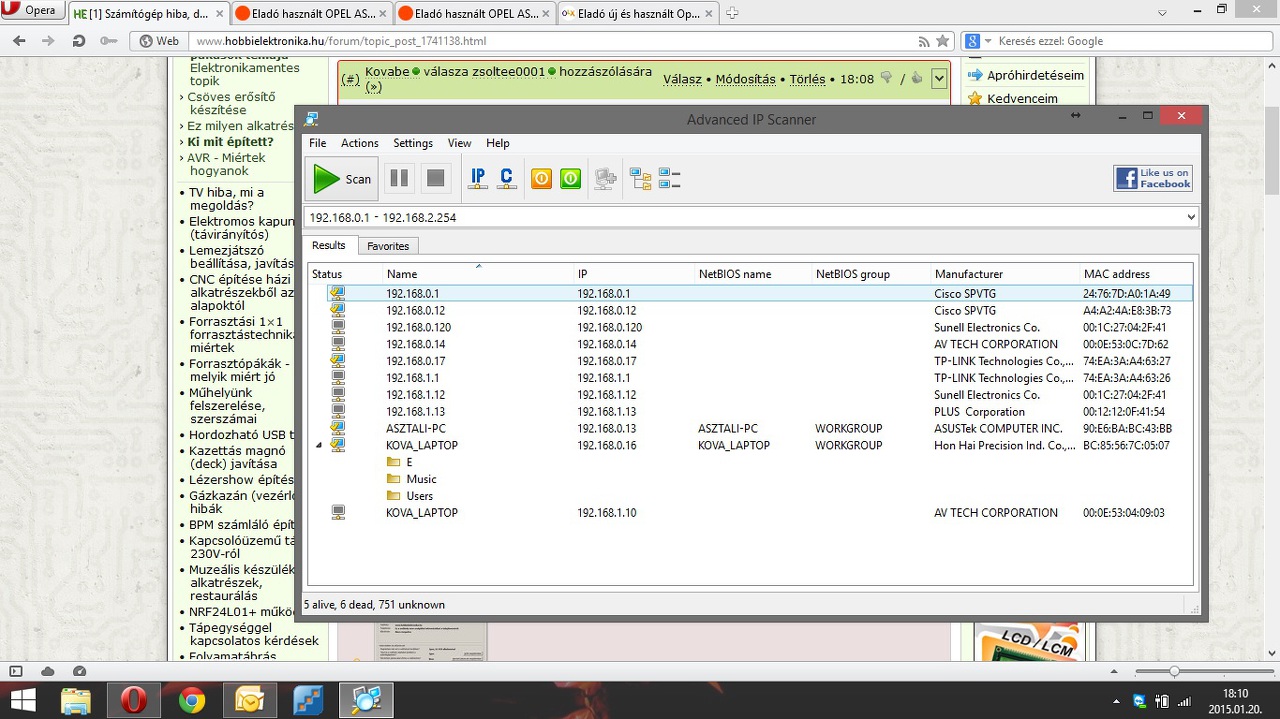The height and width of the screenshot is (719, 1280).
Task: Click the bookmark star in address bar
Action: pos(942,41)
